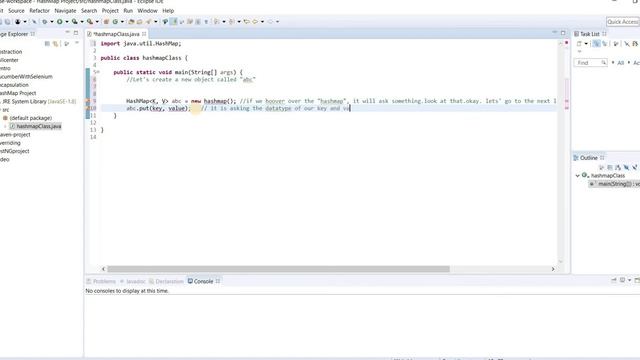
Task: Click the Find field in Task List
Action: coord(590,62)
